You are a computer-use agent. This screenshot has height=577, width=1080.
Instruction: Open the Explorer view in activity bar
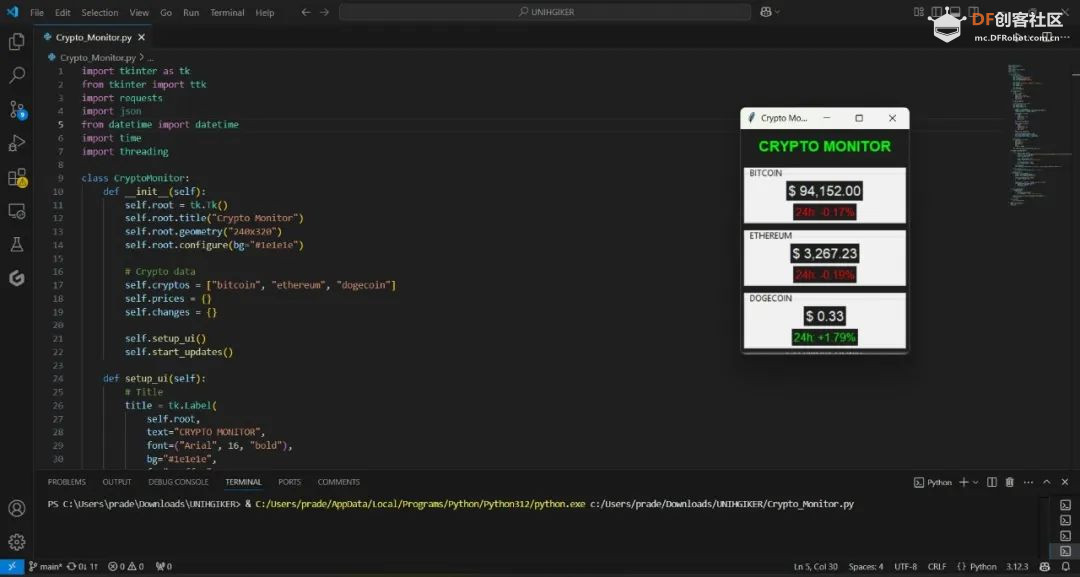(17, 41)
